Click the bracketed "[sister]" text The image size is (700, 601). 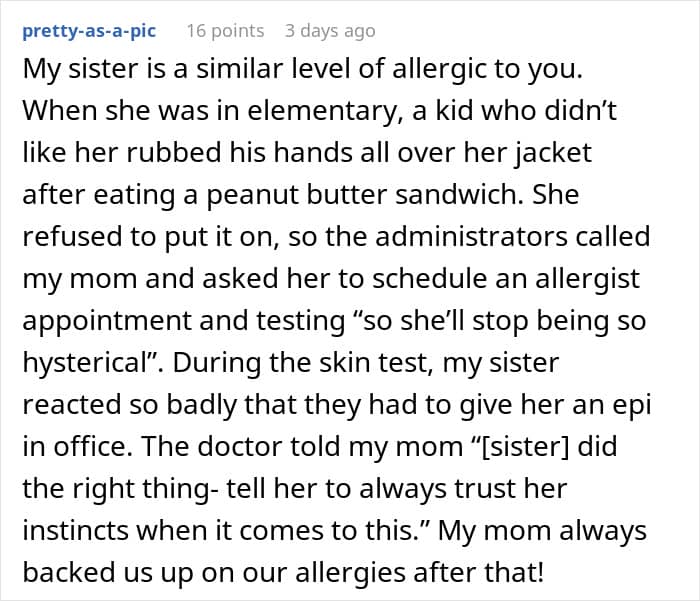tap(525, 447)
